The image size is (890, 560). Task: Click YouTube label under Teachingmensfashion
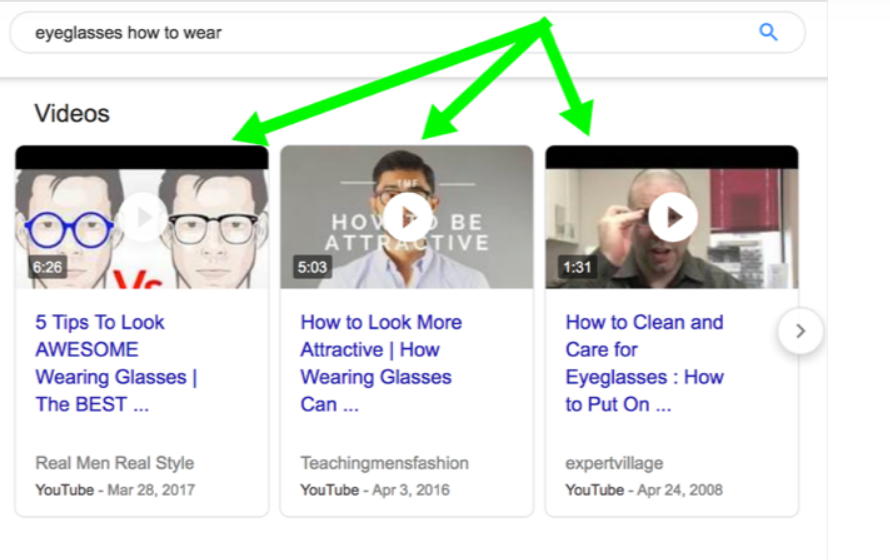pos(329,490)
